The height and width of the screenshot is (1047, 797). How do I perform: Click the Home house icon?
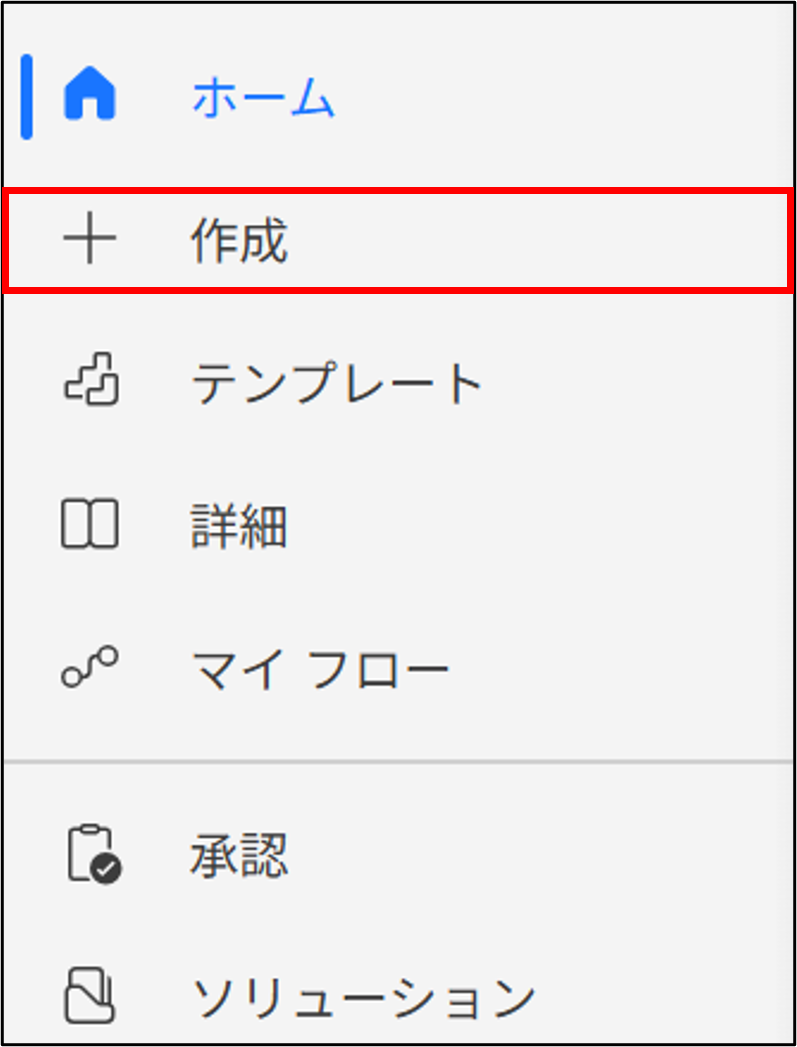pos(90,97)
